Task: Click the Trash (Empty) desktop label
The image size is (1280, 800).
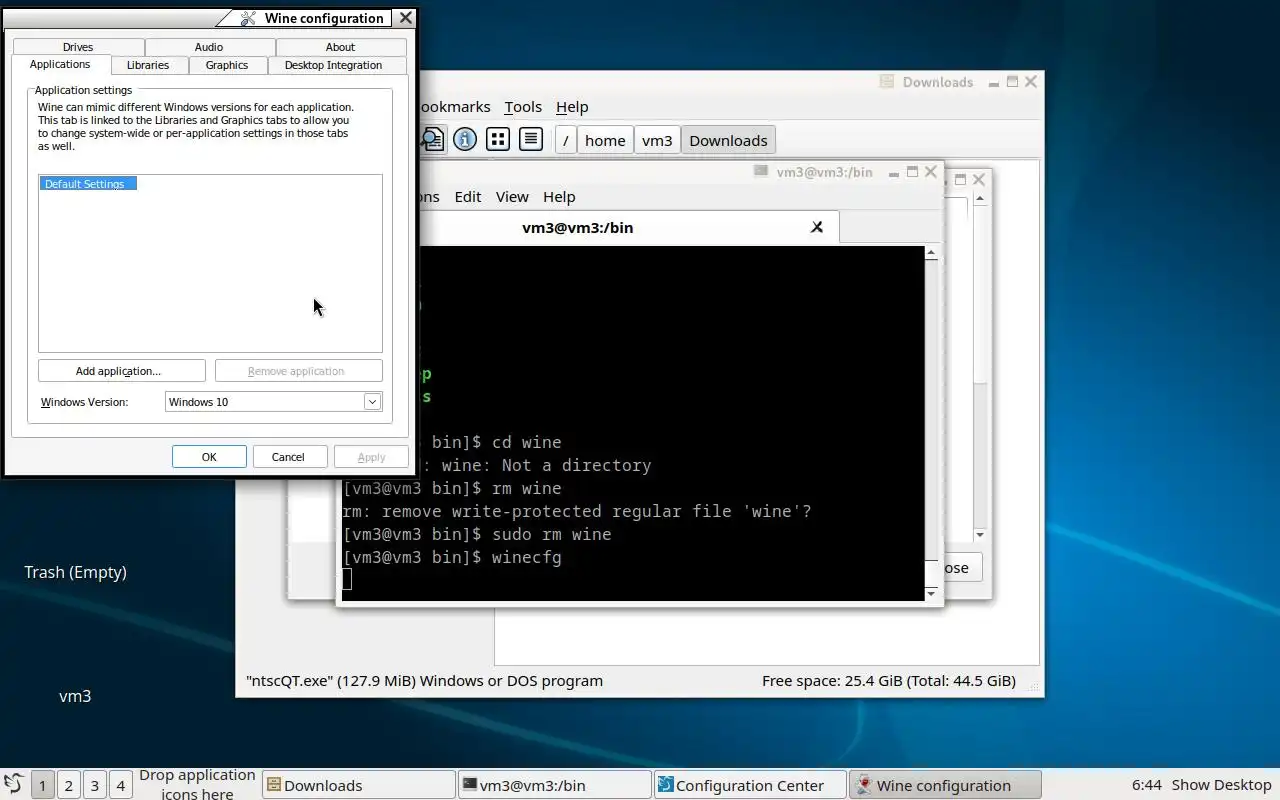Action: [75, 572]
